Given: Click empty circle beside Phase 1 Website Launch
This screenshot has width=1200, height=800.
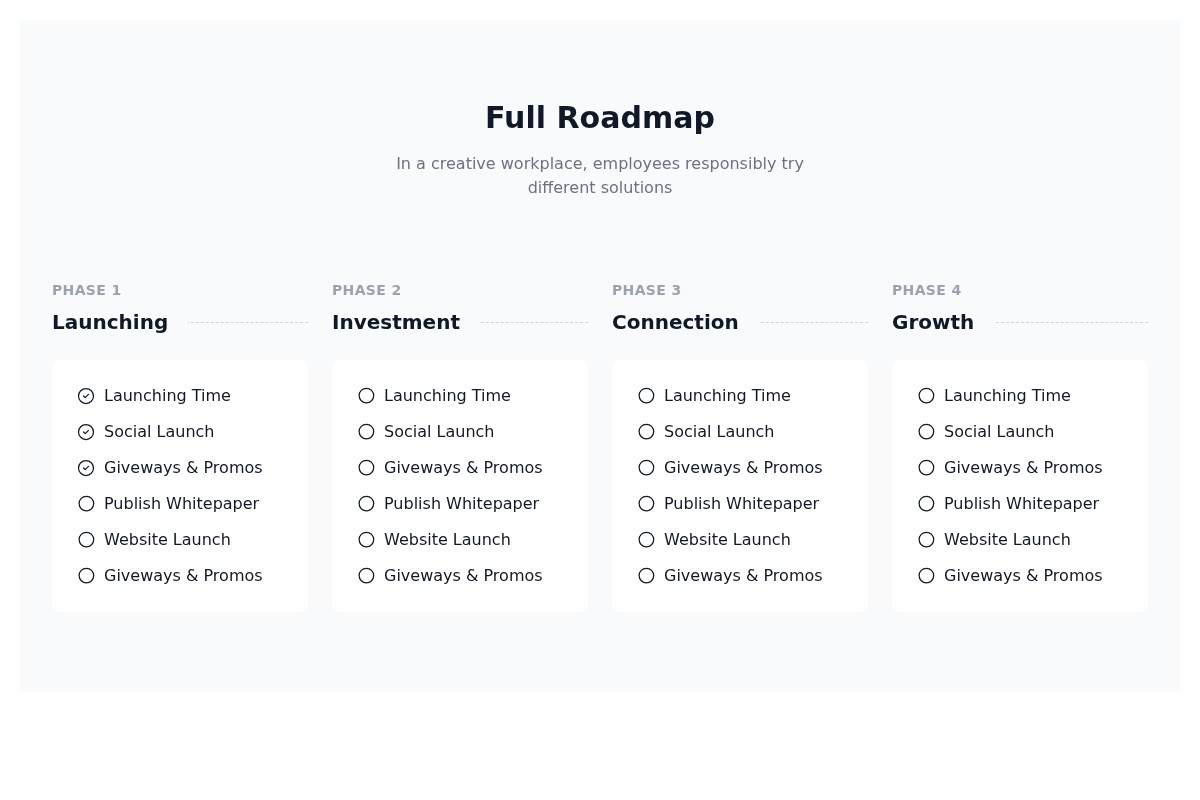Looking at the screenshot, I should 86,540.
